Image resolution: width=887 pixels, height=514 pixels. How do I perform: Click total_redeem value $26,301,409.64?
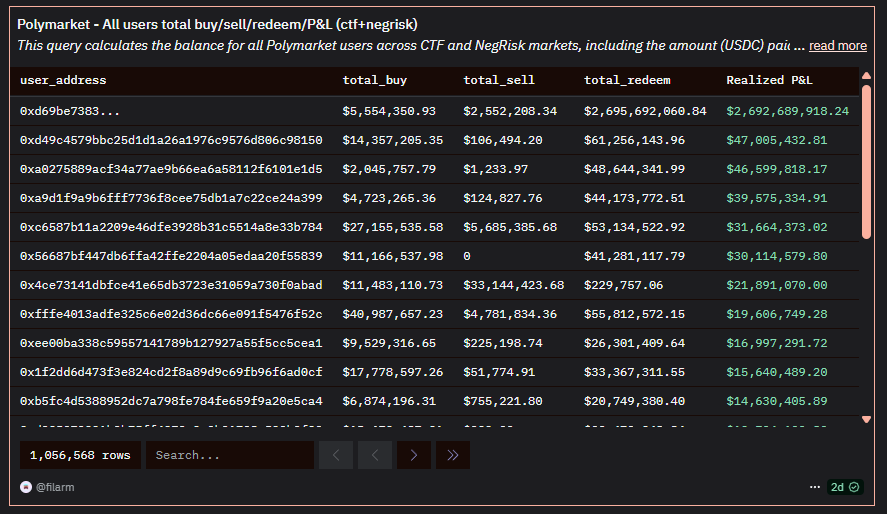pyautogui.click(x=634, y=343)
